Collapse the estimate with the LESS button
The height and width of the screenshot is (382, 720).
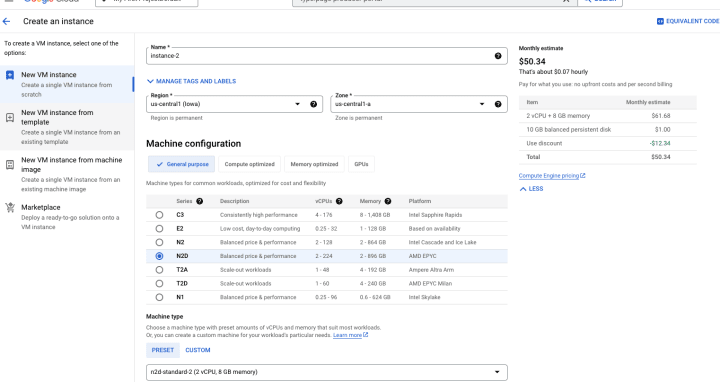click(x=531, y=189)
